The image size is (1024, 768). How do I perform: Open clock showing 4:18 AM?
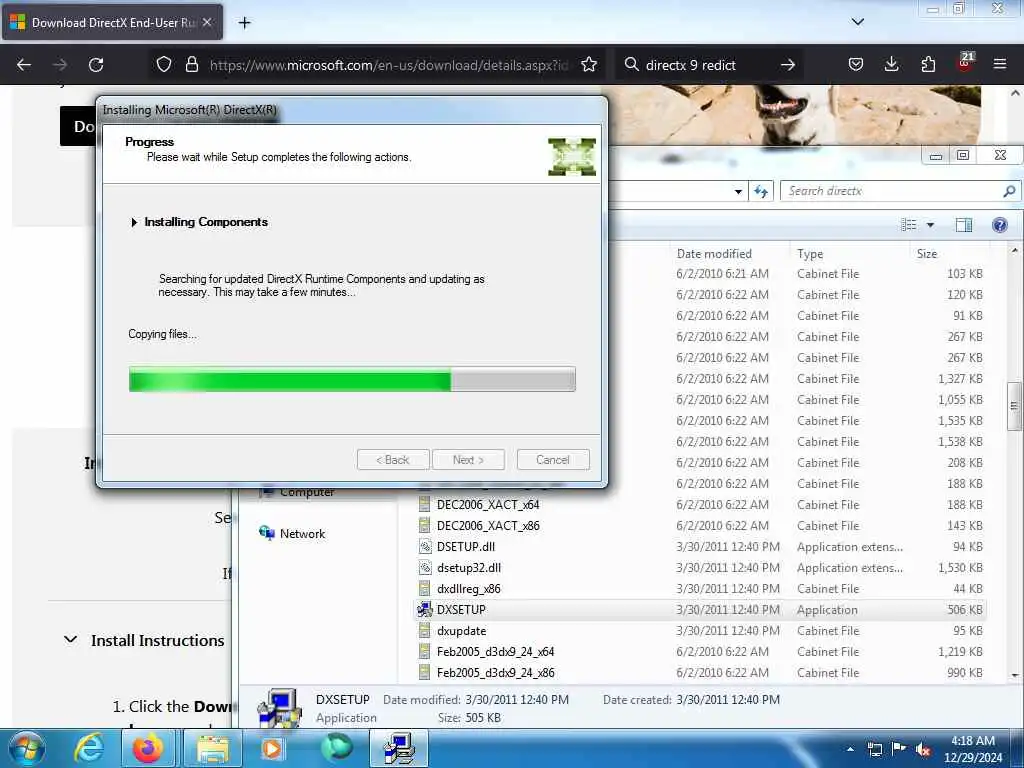point(973,749)
